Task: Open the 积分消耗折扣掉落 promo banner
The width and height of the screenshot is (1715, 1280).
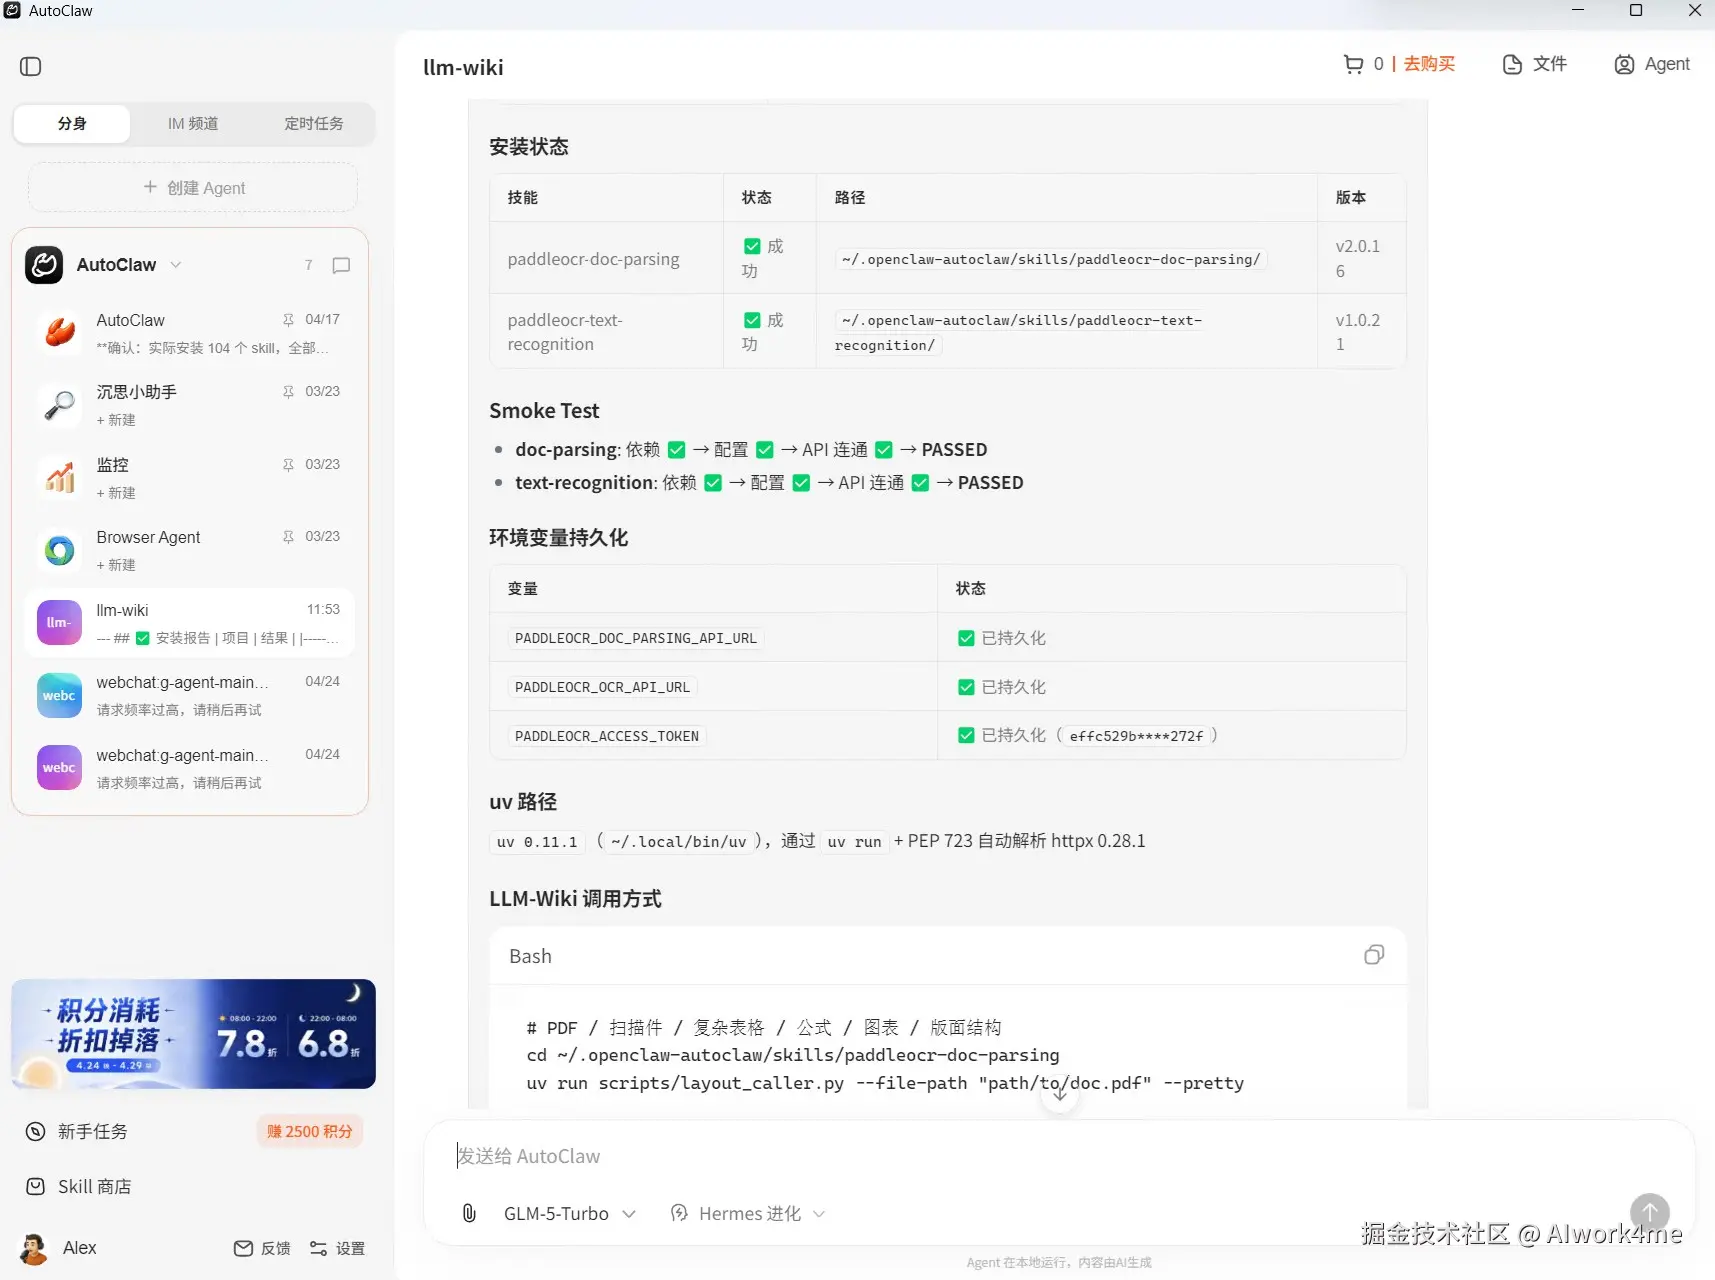Action: pos(193,1034)
